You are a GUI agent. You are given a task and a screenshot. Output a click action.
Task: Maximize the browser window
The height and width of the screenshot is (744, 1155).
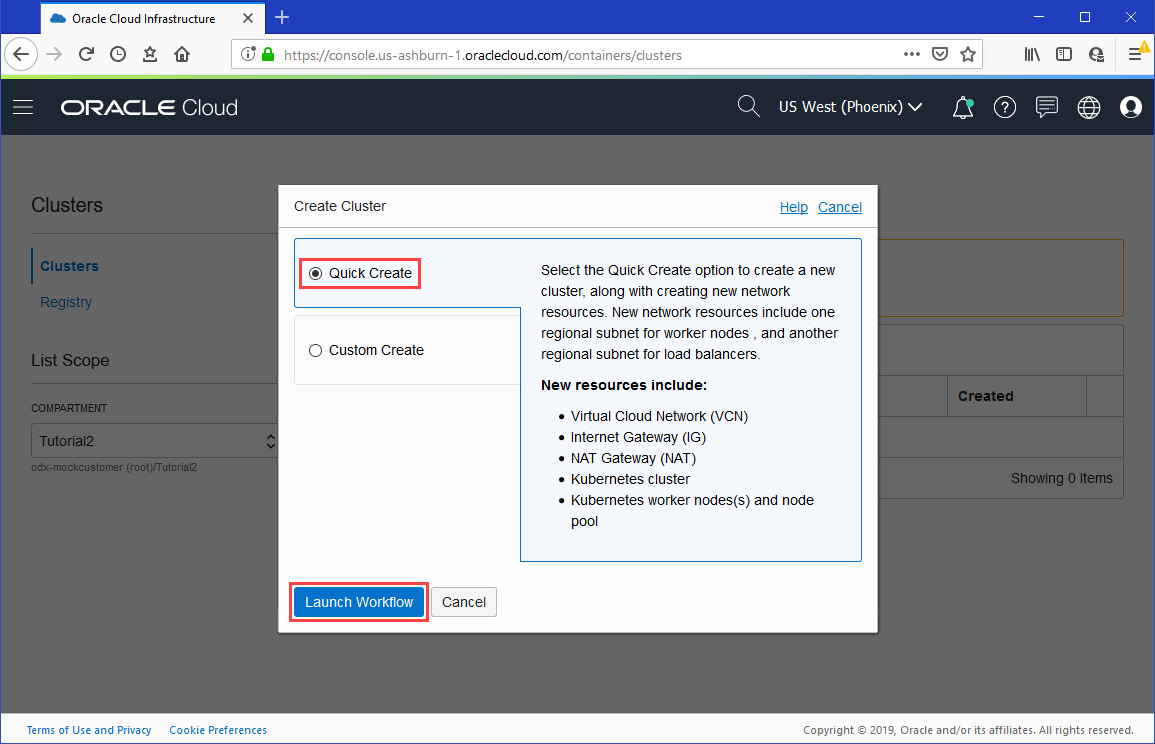click(1085, 17)
